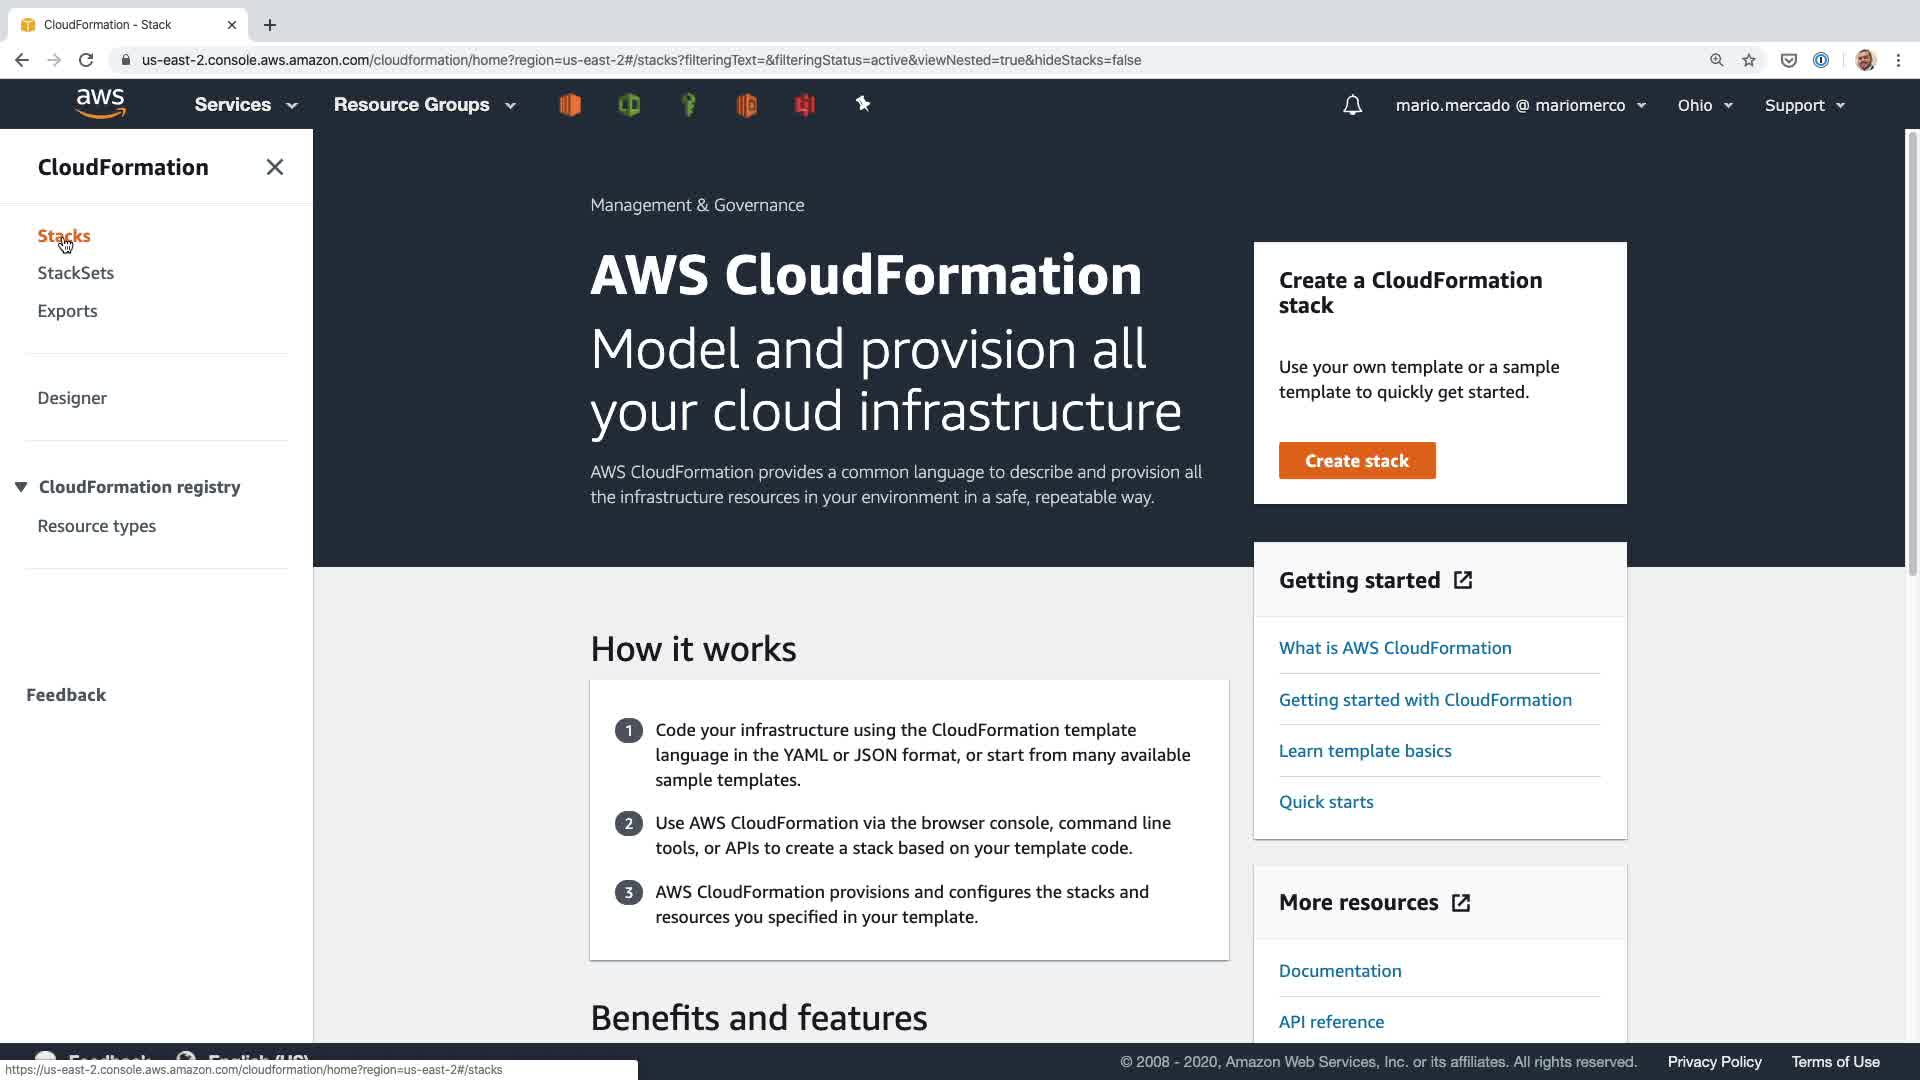The image size is (1920, 1080).
Task: Bookmark page with the star icon
Action: coord(1749,60)
